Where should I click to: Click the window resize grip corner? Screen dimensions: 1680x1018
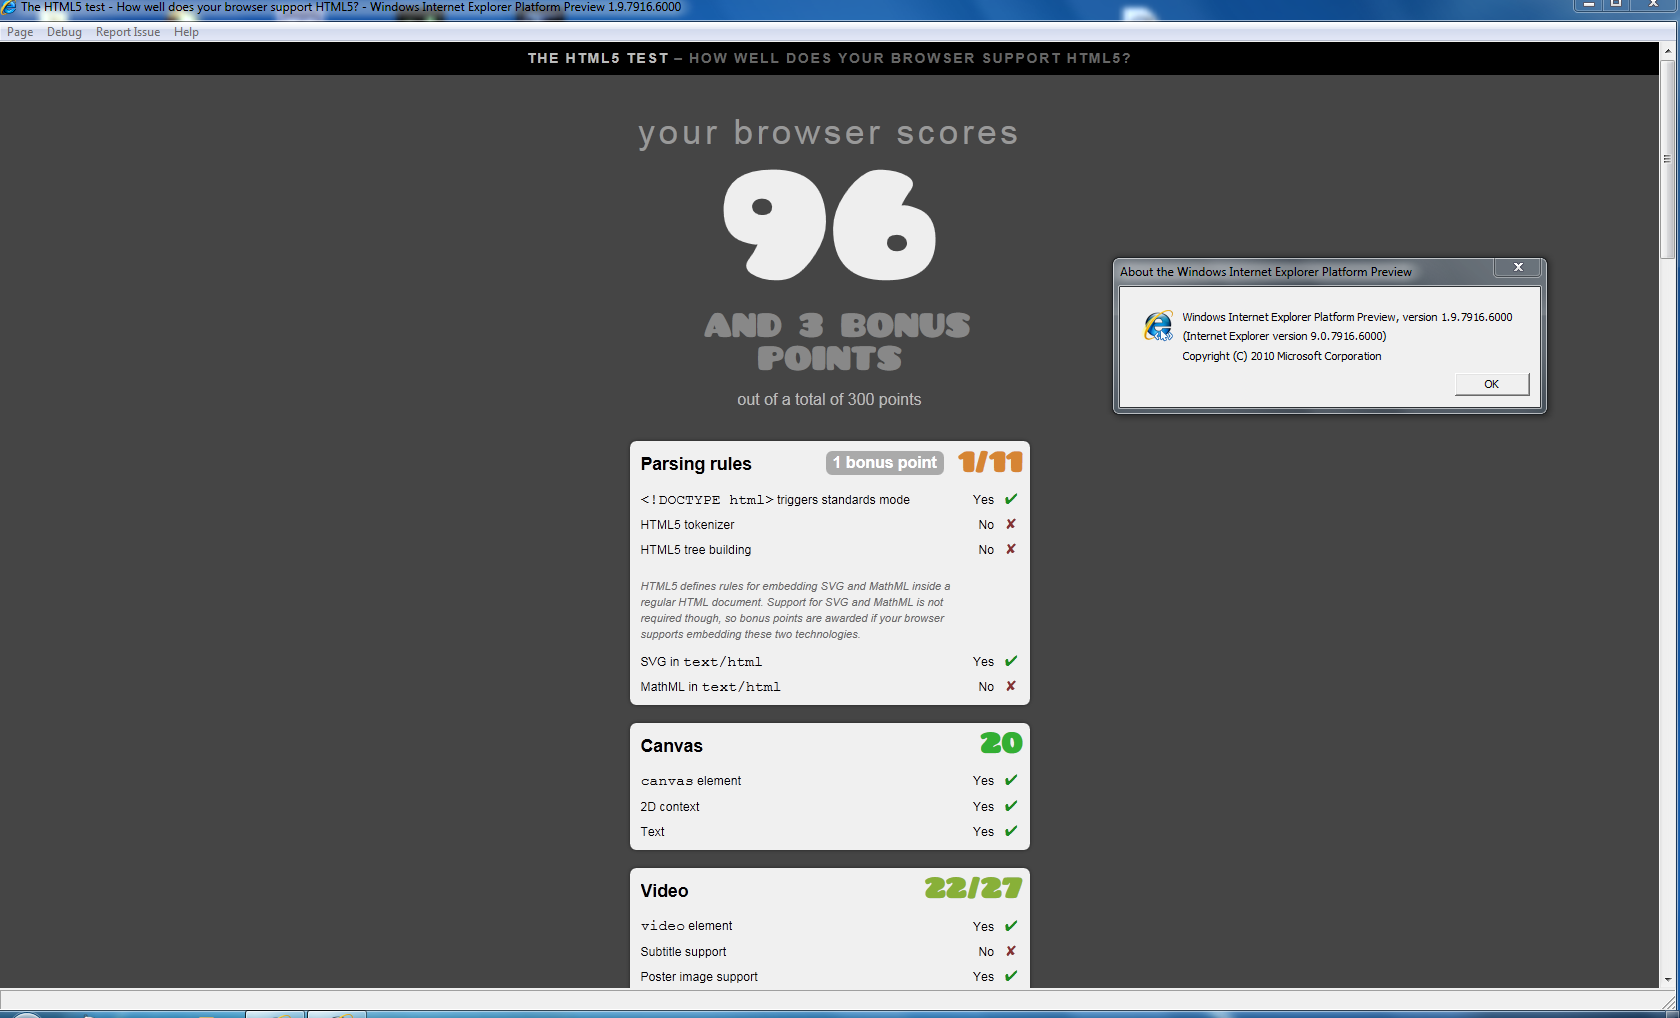click(x=1668, y=1001)
